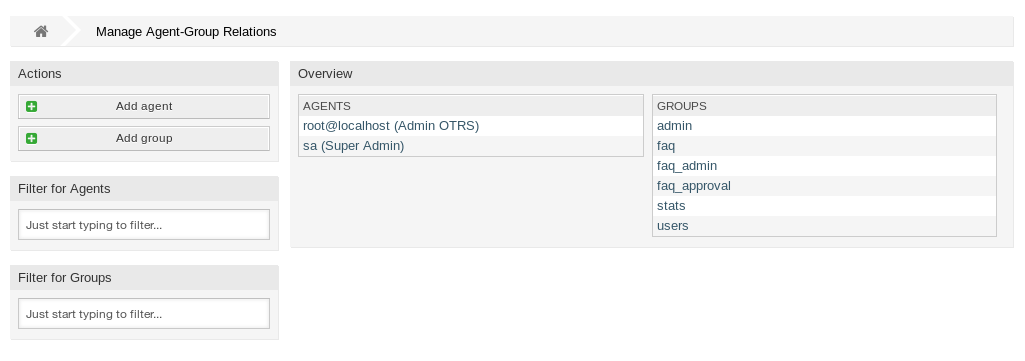
Task: Click the Add group button
Action: pos(144,139)
